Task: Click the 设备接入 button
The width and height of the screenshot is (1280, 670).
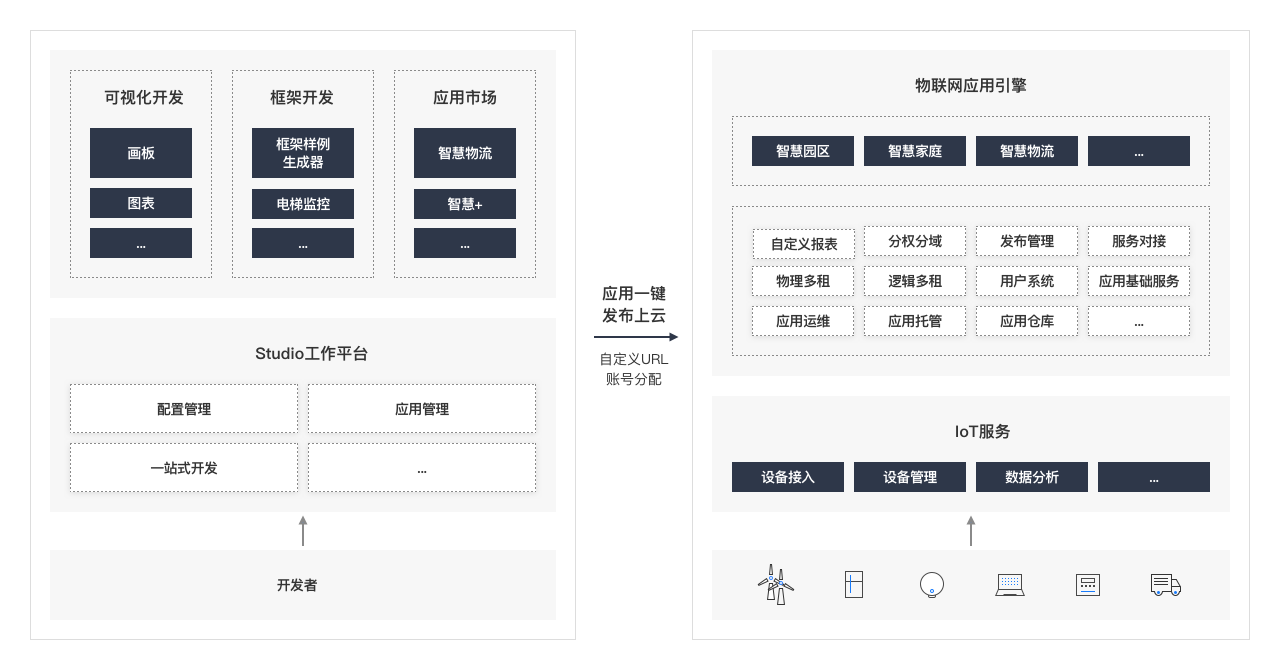Action: [787, 477]
